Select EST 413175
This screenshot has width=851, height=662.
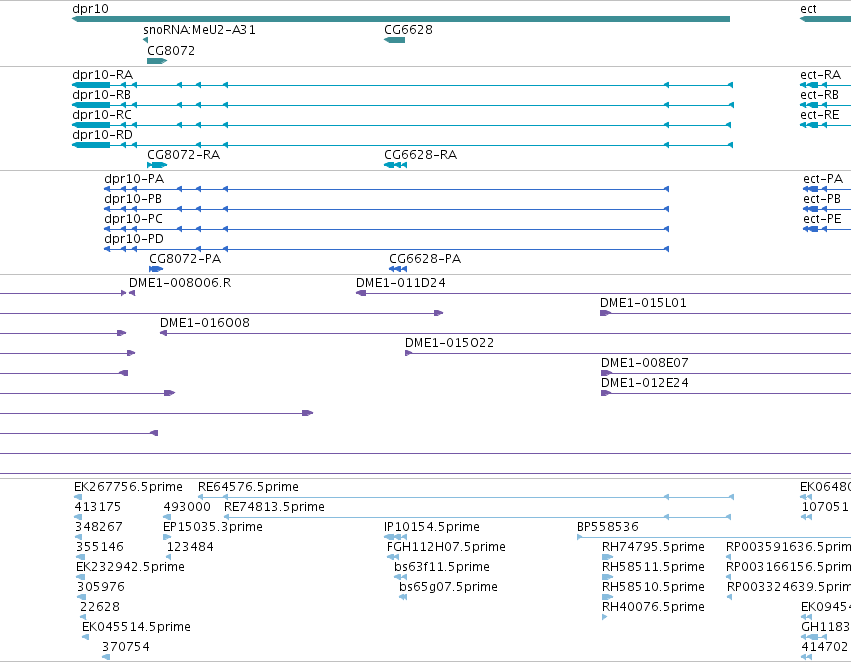click(78, 518)
